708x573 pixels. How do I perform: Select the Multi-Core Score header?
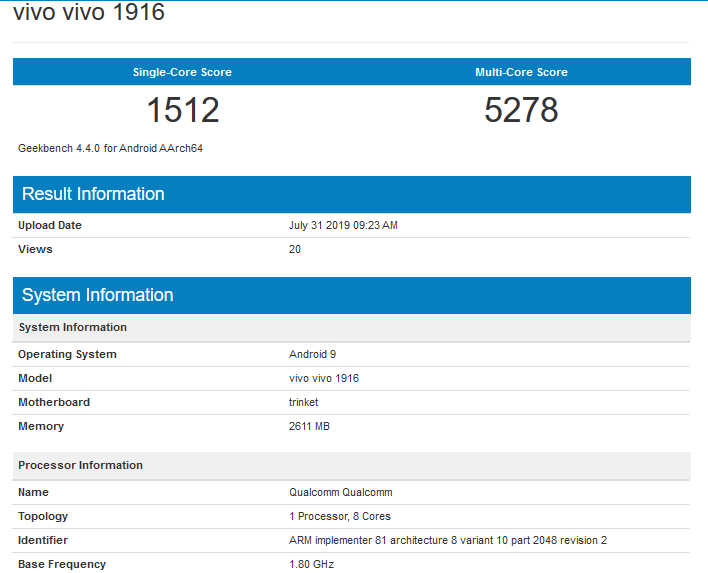[521, 72]
